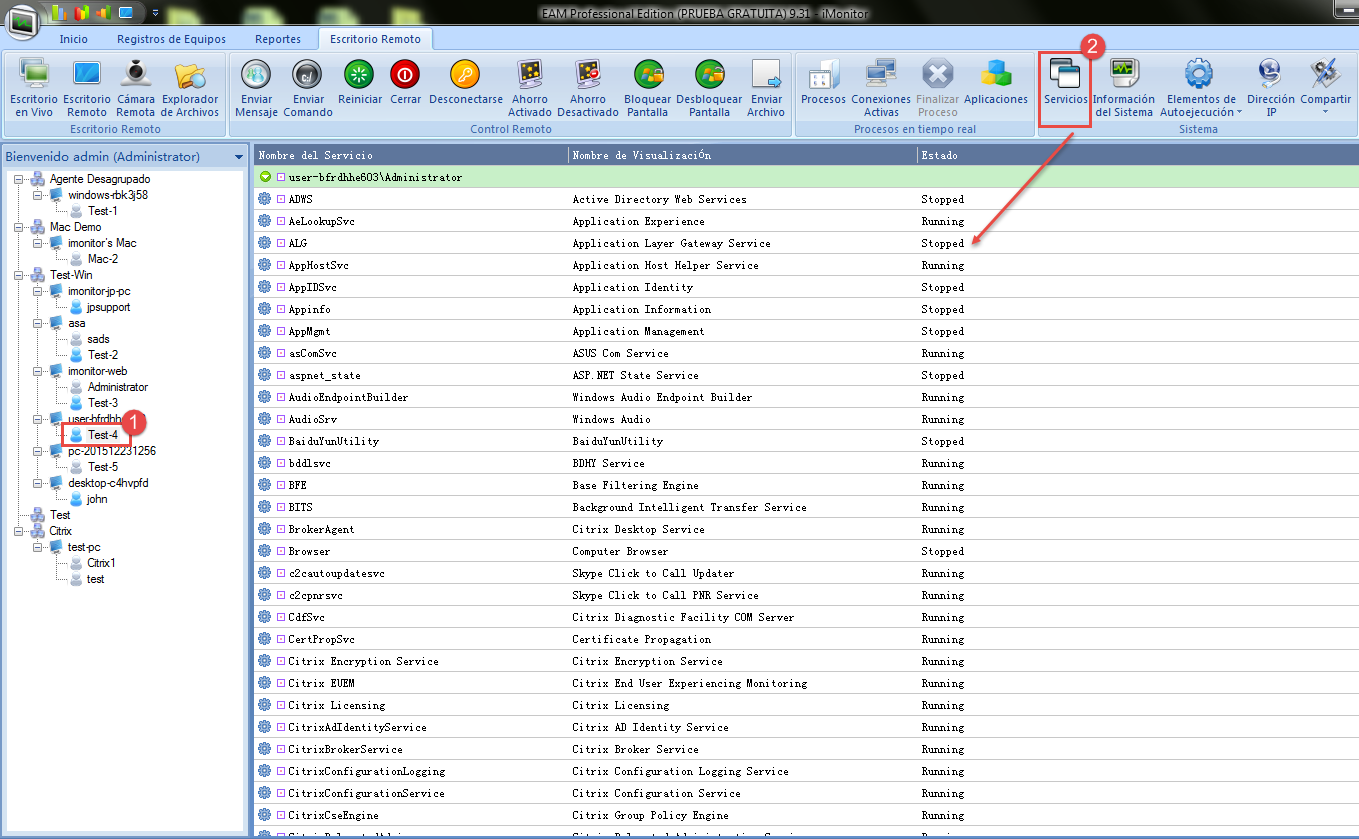Select john under desktop-c4hvpfd

[x=97, y=499]
